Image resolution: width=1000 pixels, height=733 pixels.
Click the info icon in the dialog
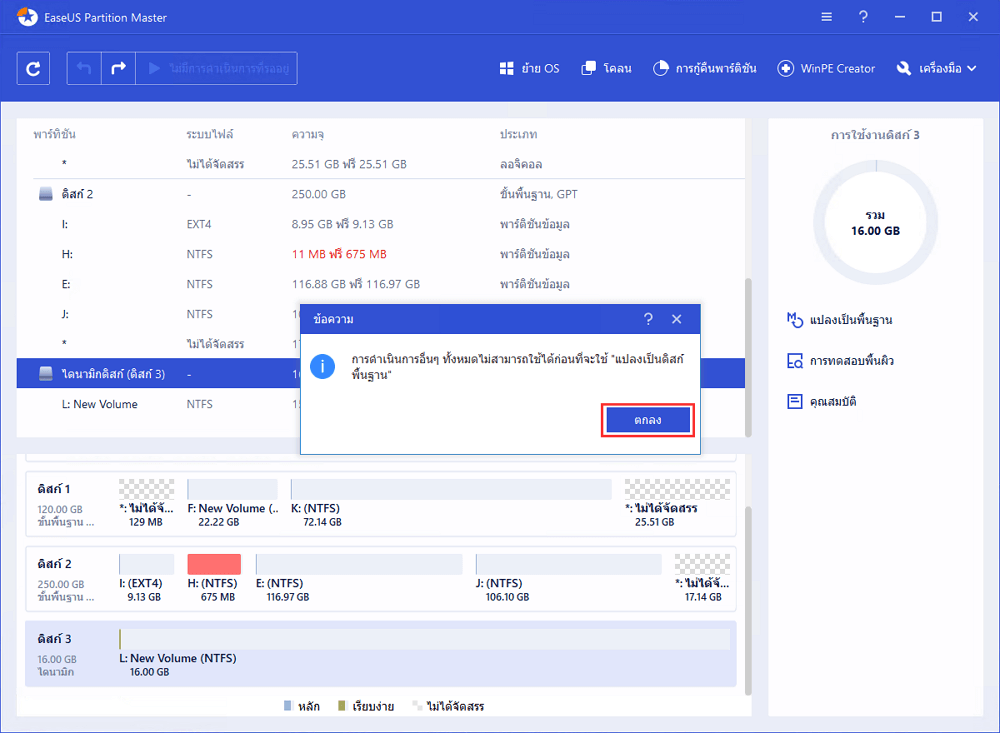(x=323, y=366)
